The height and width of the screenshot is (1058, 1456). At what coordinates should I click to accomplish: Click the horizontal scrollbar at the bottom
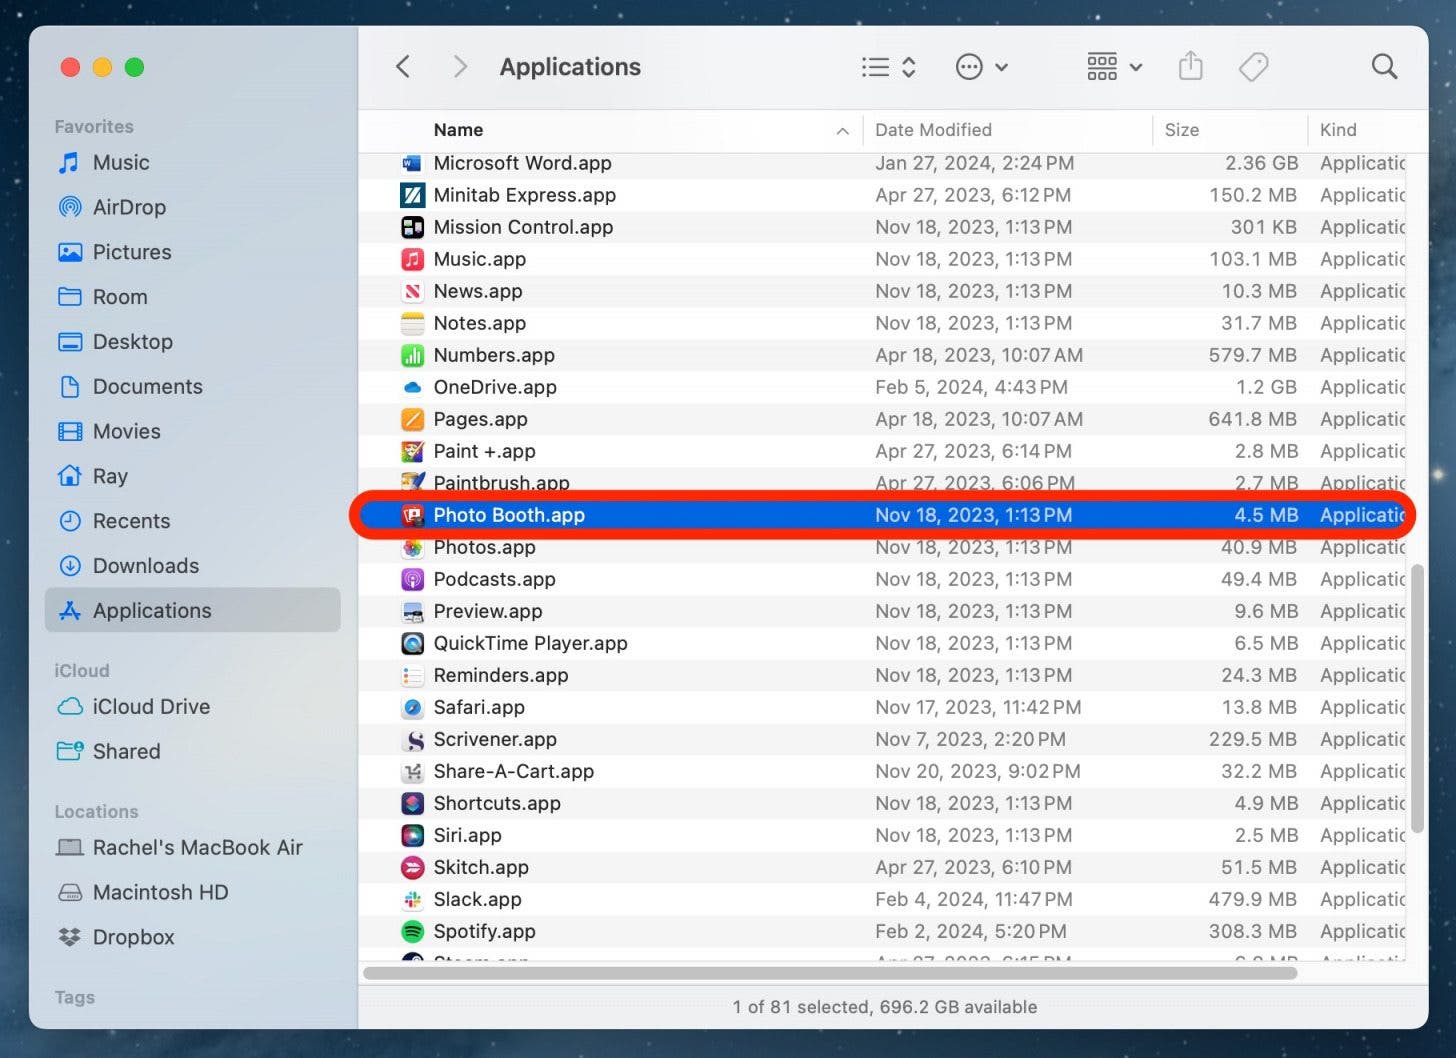[830, 973]
